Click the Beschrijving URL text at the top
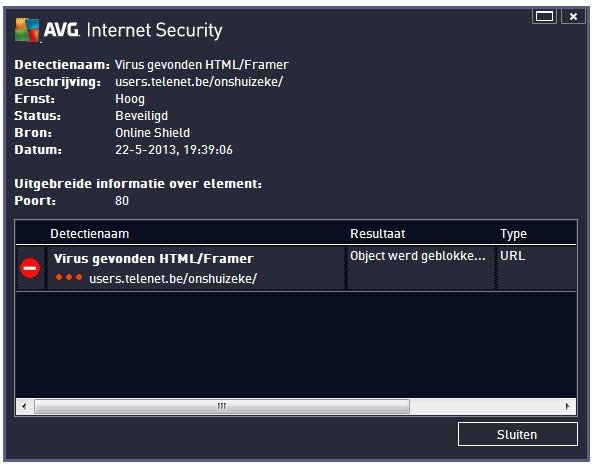 (199, 82)
